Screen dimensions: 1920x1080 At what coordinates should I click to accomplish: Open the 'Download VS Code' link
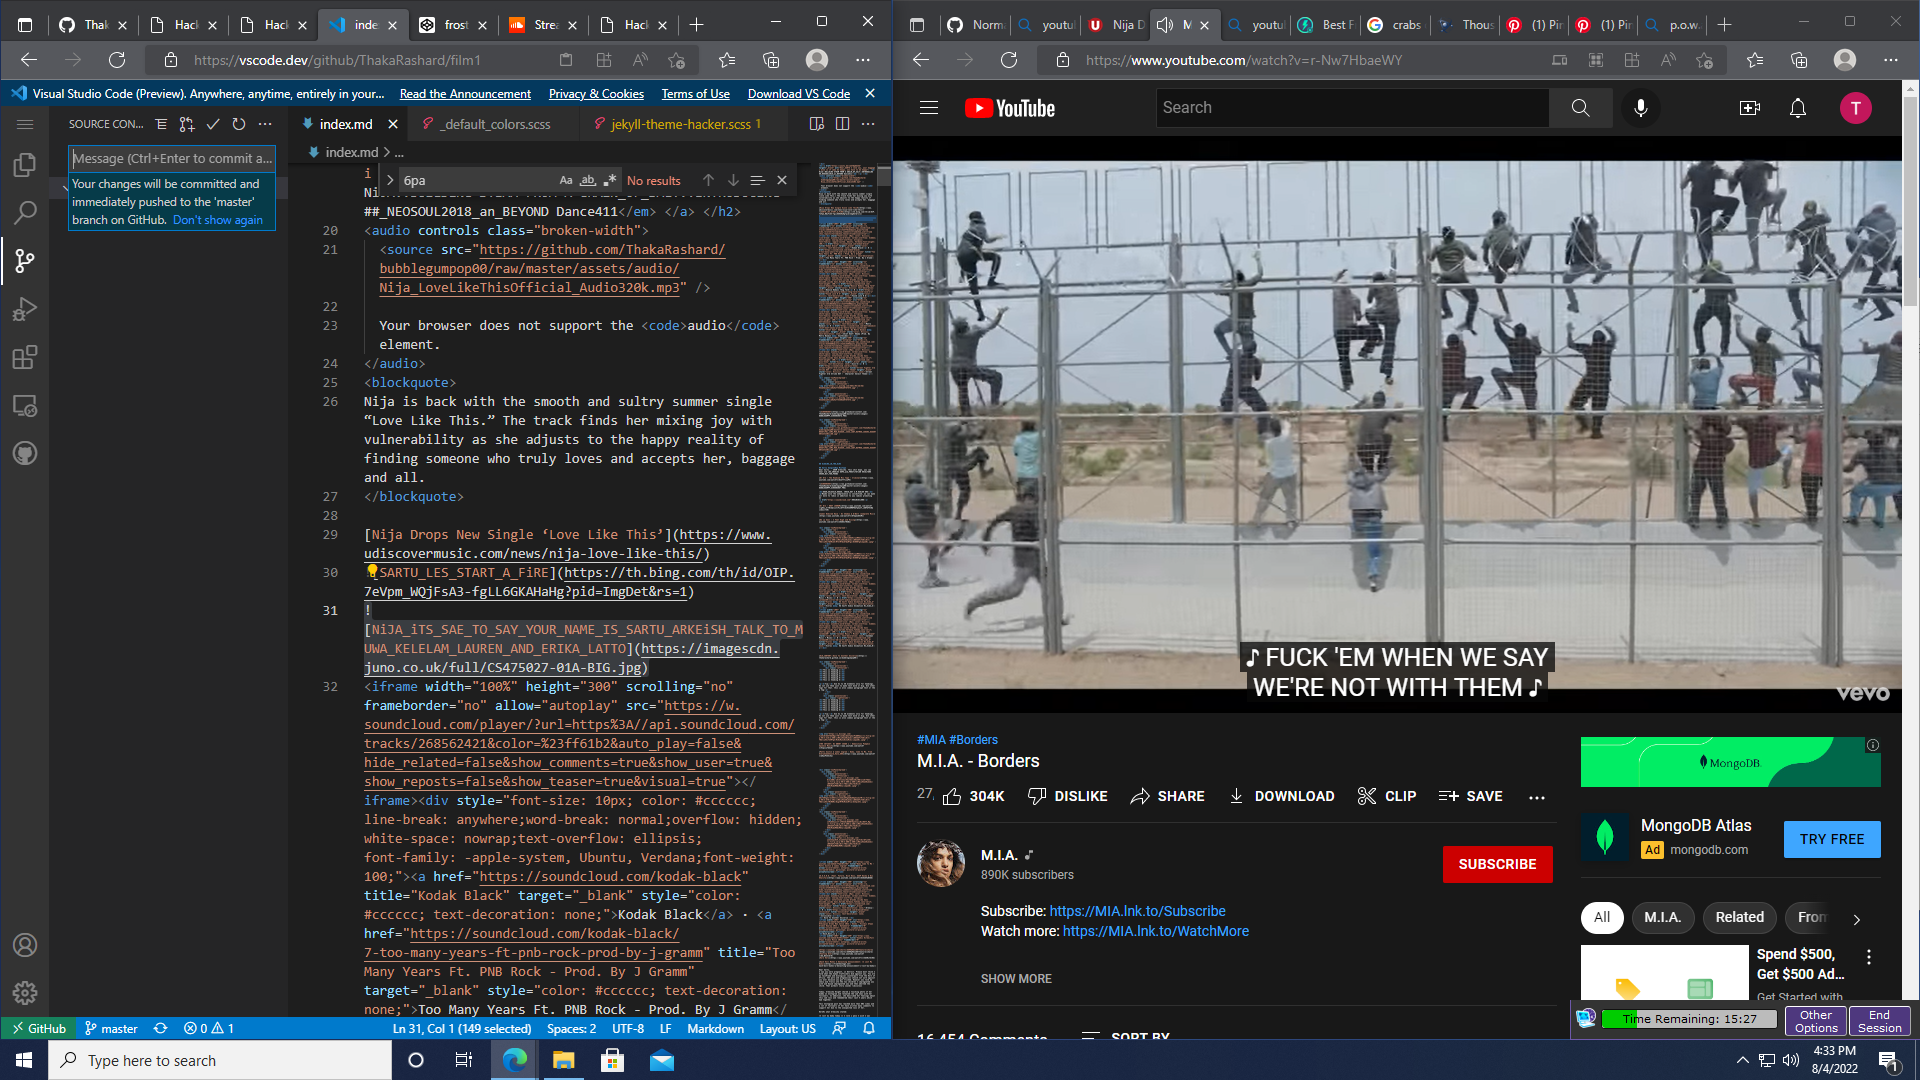click(x=799, y=93)
